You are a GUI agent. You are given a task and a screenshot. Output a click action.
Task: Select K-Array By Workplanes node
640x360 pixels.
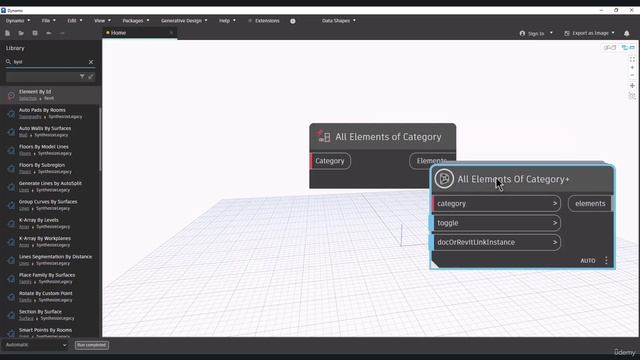tap(50, 242)
